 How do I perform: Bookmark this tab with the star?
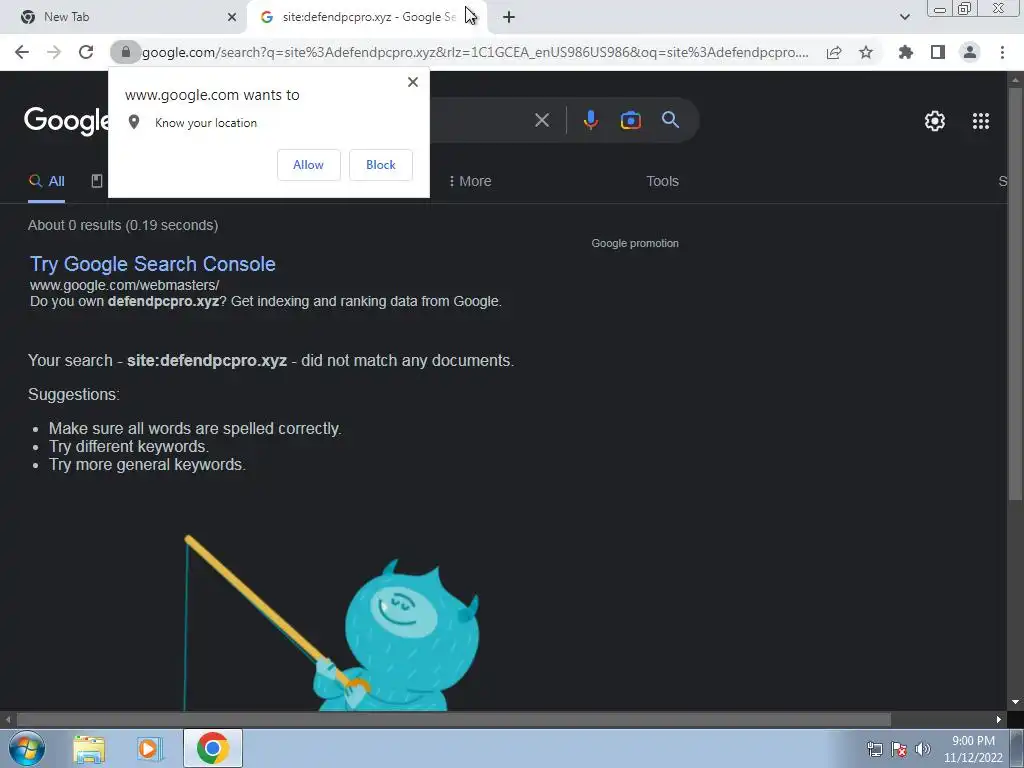click(866, 52)
